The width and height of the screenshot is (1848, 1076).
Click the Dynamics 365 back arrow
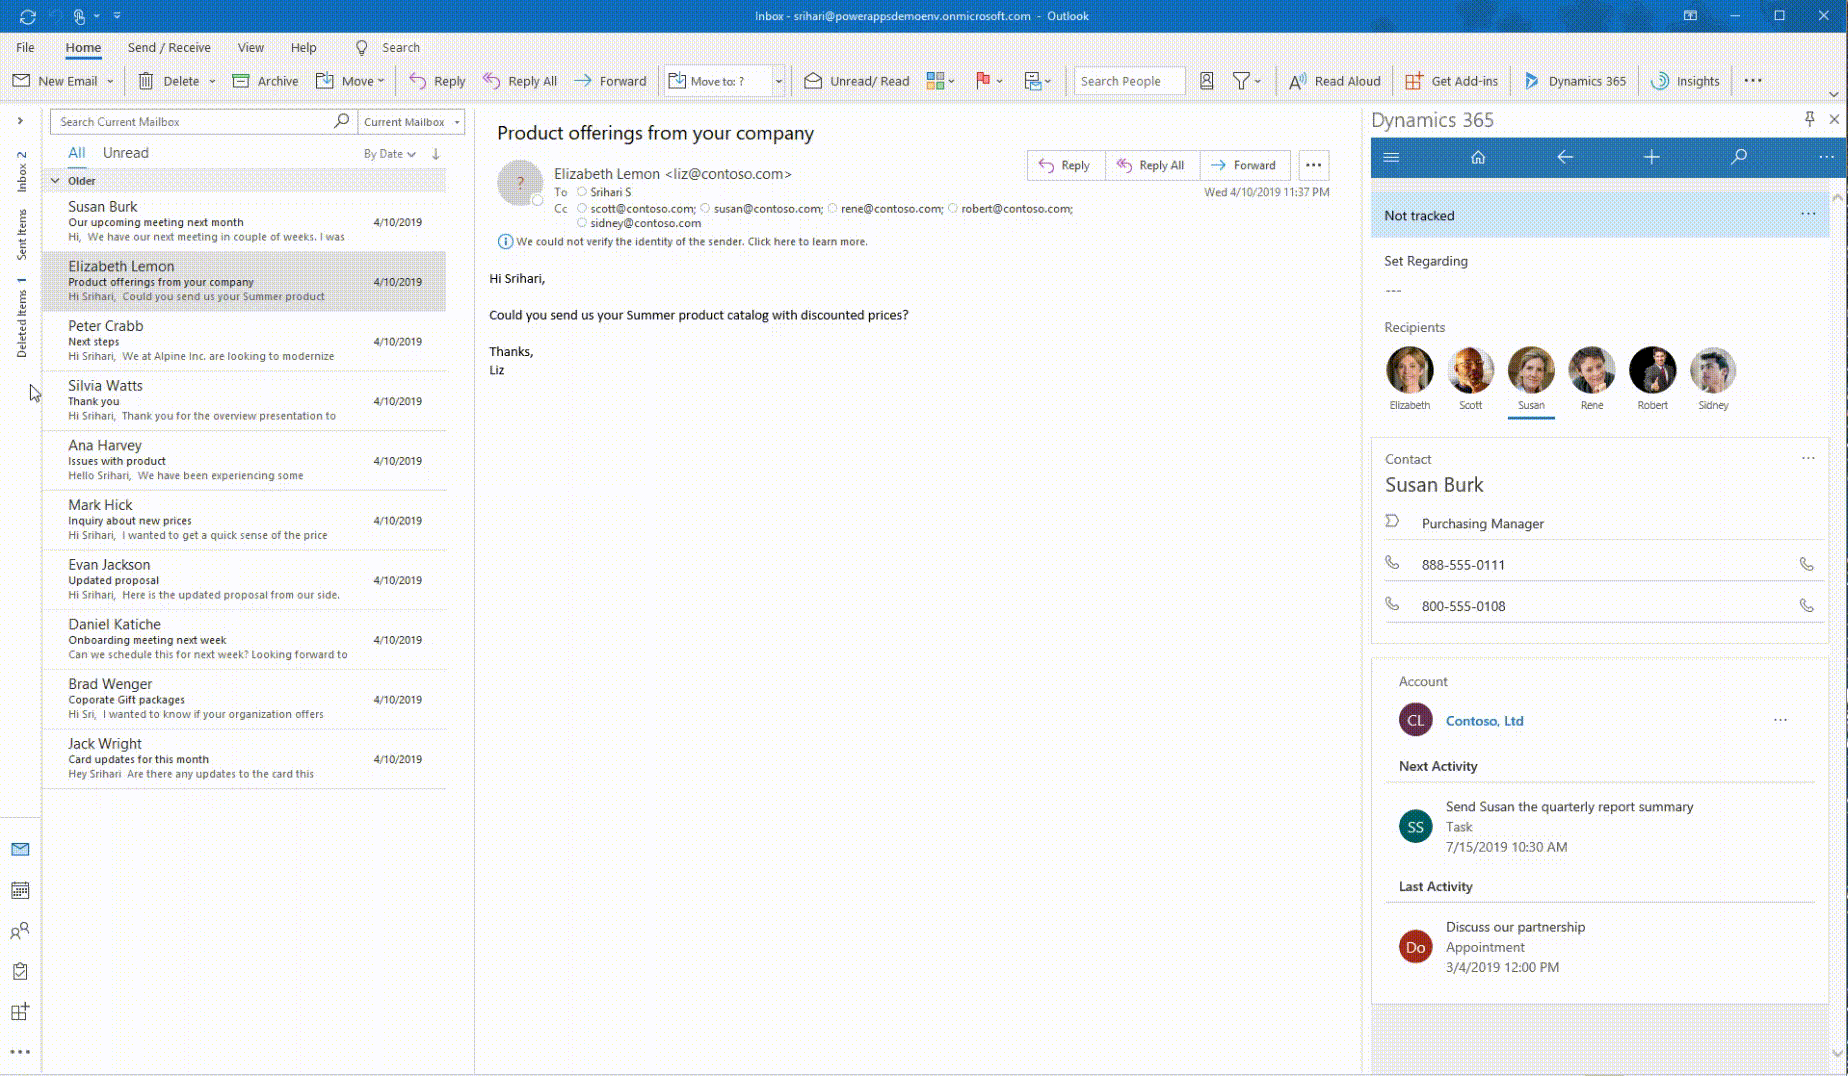click(1565, 157)
